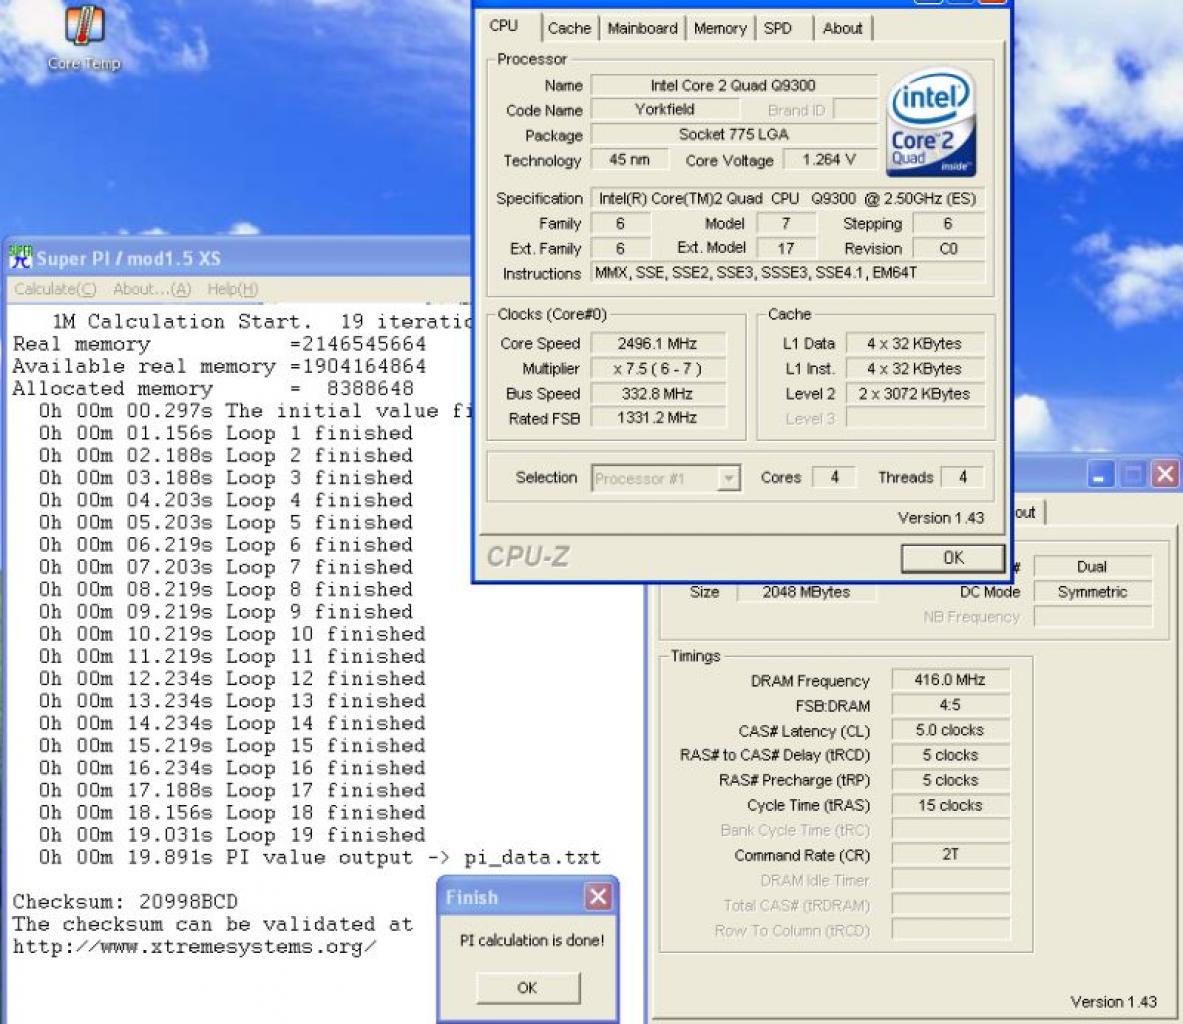This screenshot has width=1183, height=1024.
Task: Click the Technology value 45 nm
Action: click(629, 159)
